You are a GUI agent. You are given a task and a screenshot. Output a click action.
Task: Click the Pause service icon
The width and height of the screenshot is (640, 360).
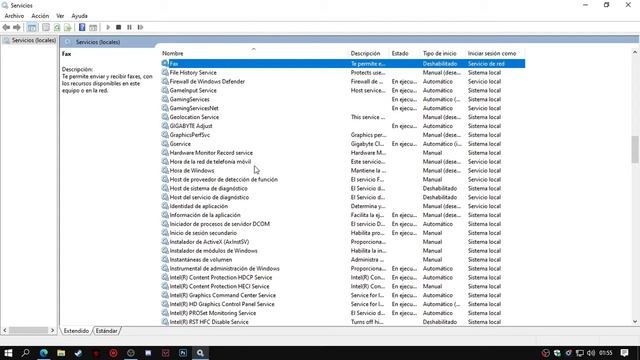(129, 27)
